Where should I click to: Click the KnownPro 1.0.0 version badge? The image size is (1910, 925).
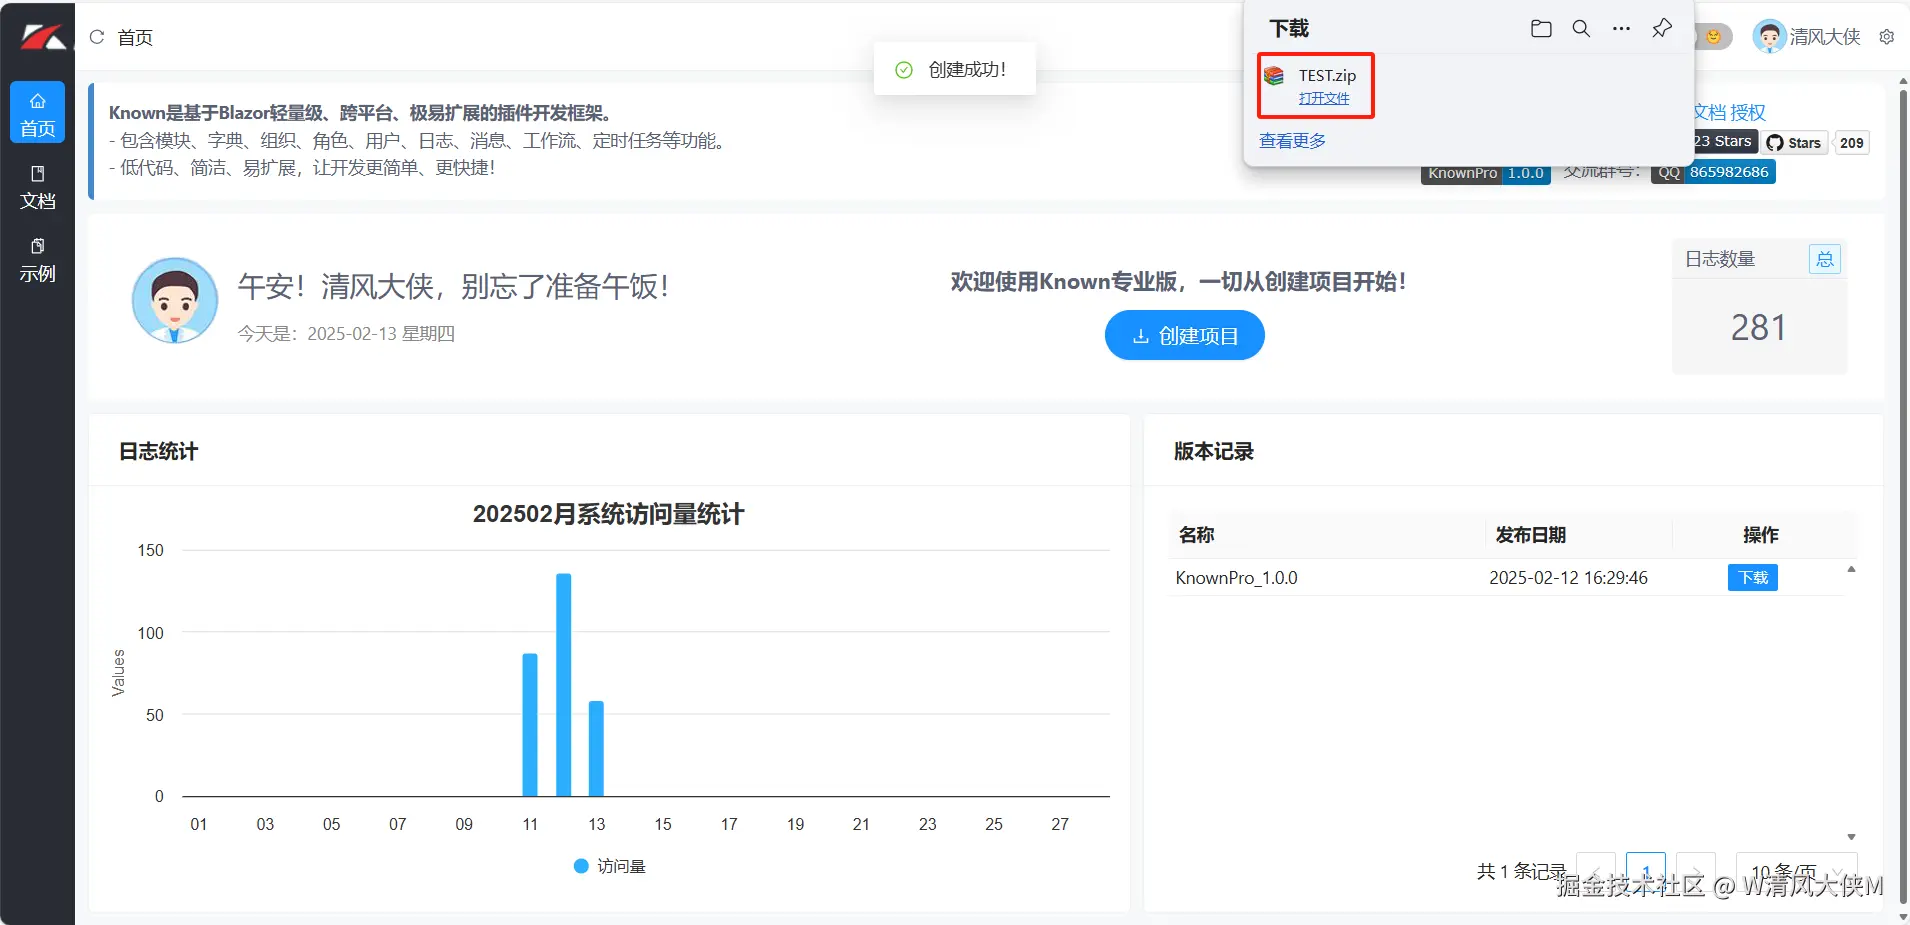pos(1486,174)
